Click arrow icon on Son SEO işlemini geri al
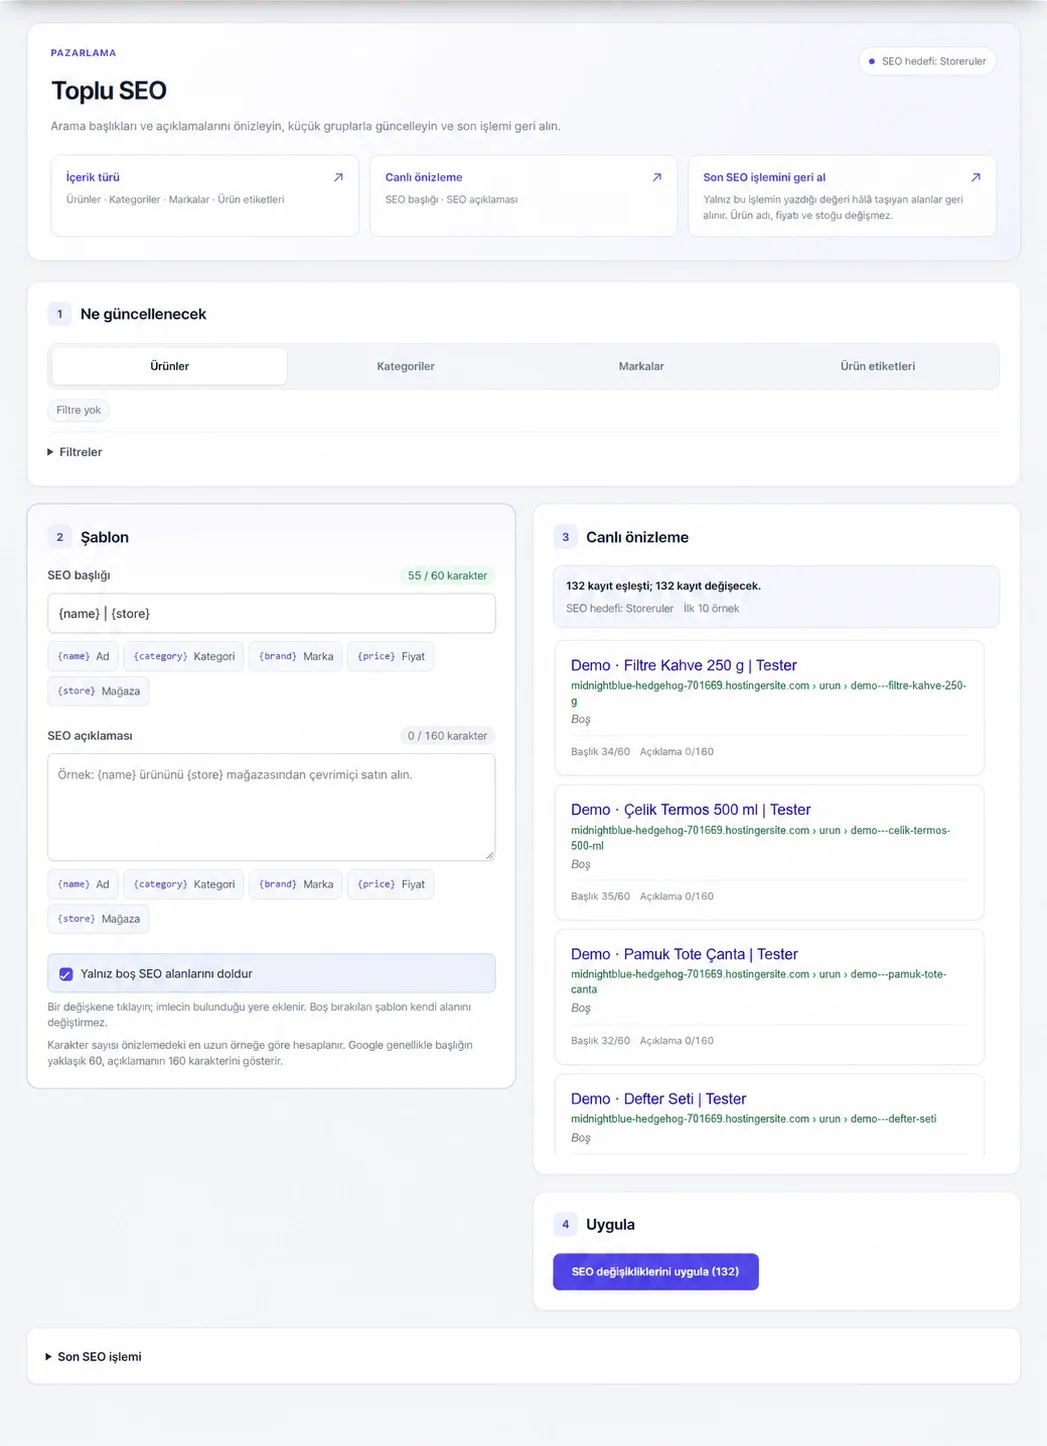 976,177
